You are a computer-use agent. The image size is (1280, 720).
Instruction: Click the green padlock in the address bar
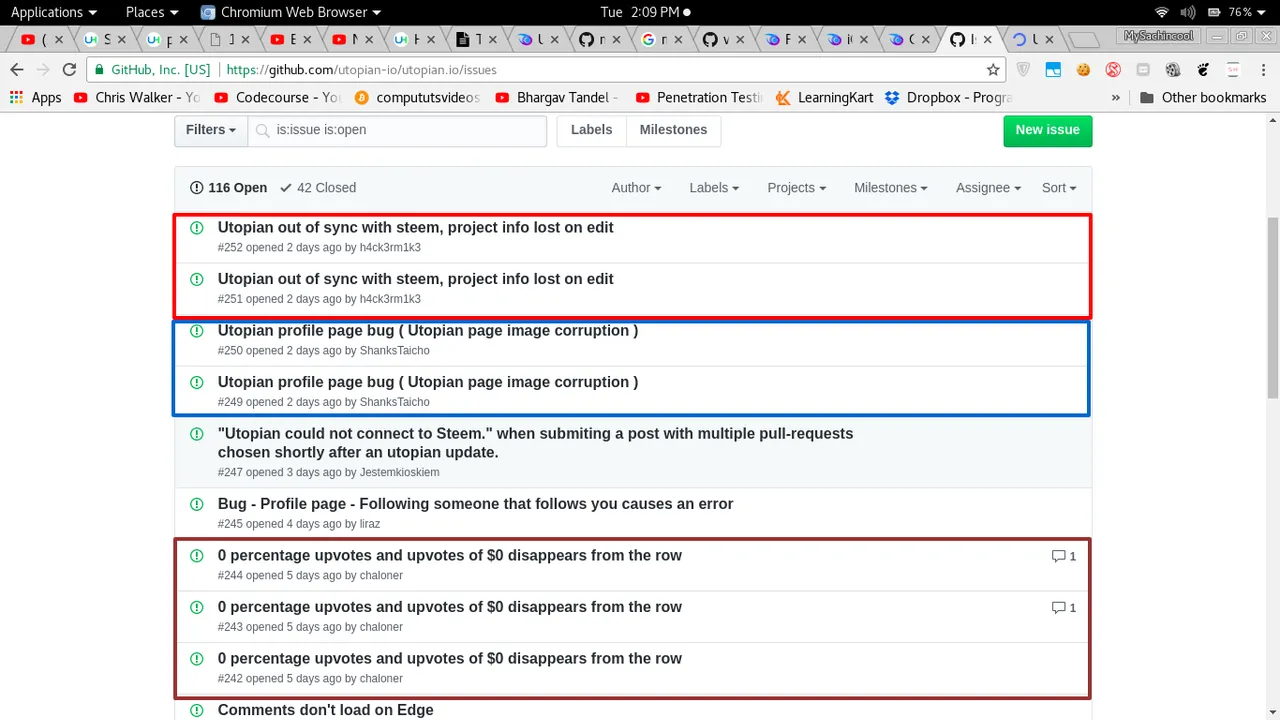click(99, 70)
